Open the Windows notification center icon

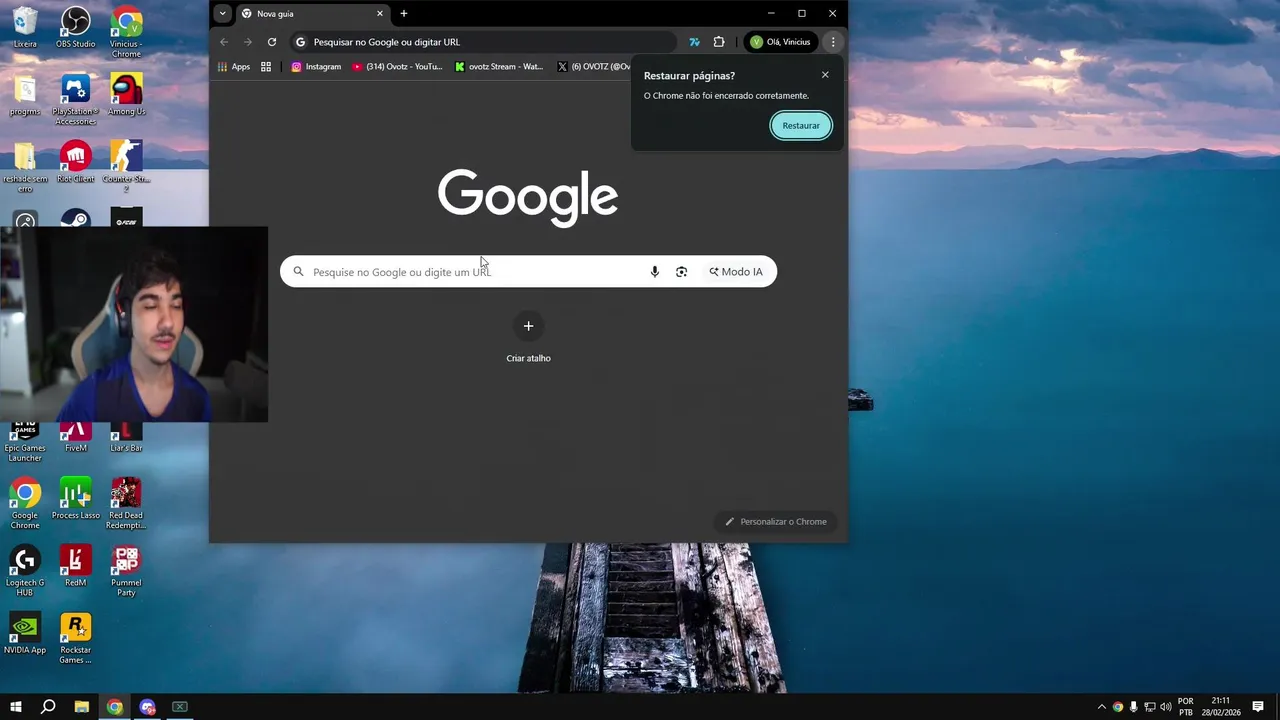[1258, 707]
